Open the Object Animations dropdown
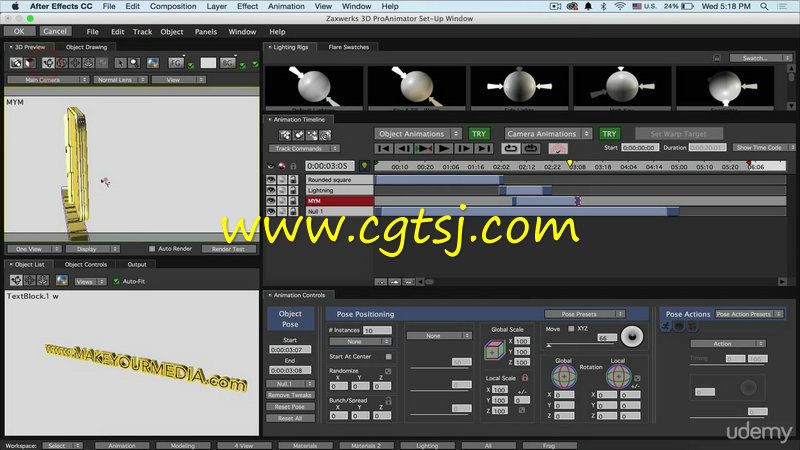 418,134
